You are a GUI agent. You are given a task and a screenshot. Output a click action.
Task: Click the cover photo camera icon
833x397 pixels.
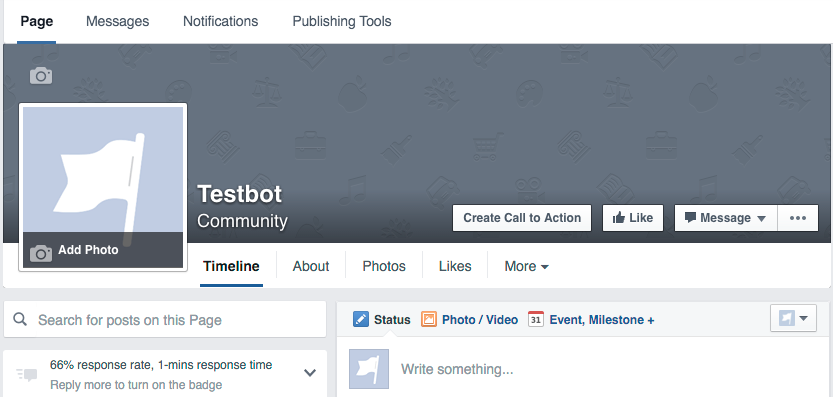click(x=41, y=76)
